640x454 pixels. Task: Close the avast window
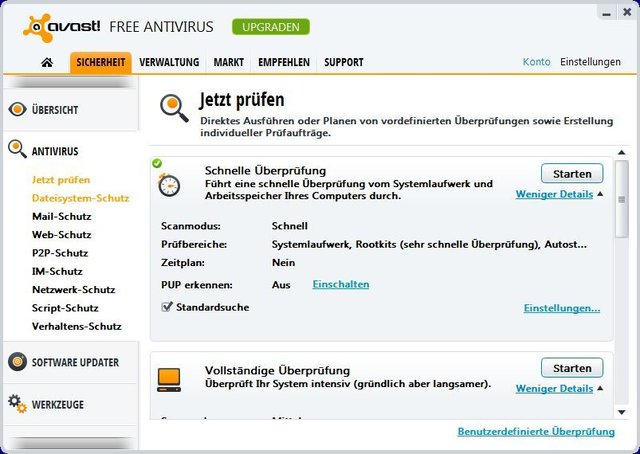click(x=627, y=12)
